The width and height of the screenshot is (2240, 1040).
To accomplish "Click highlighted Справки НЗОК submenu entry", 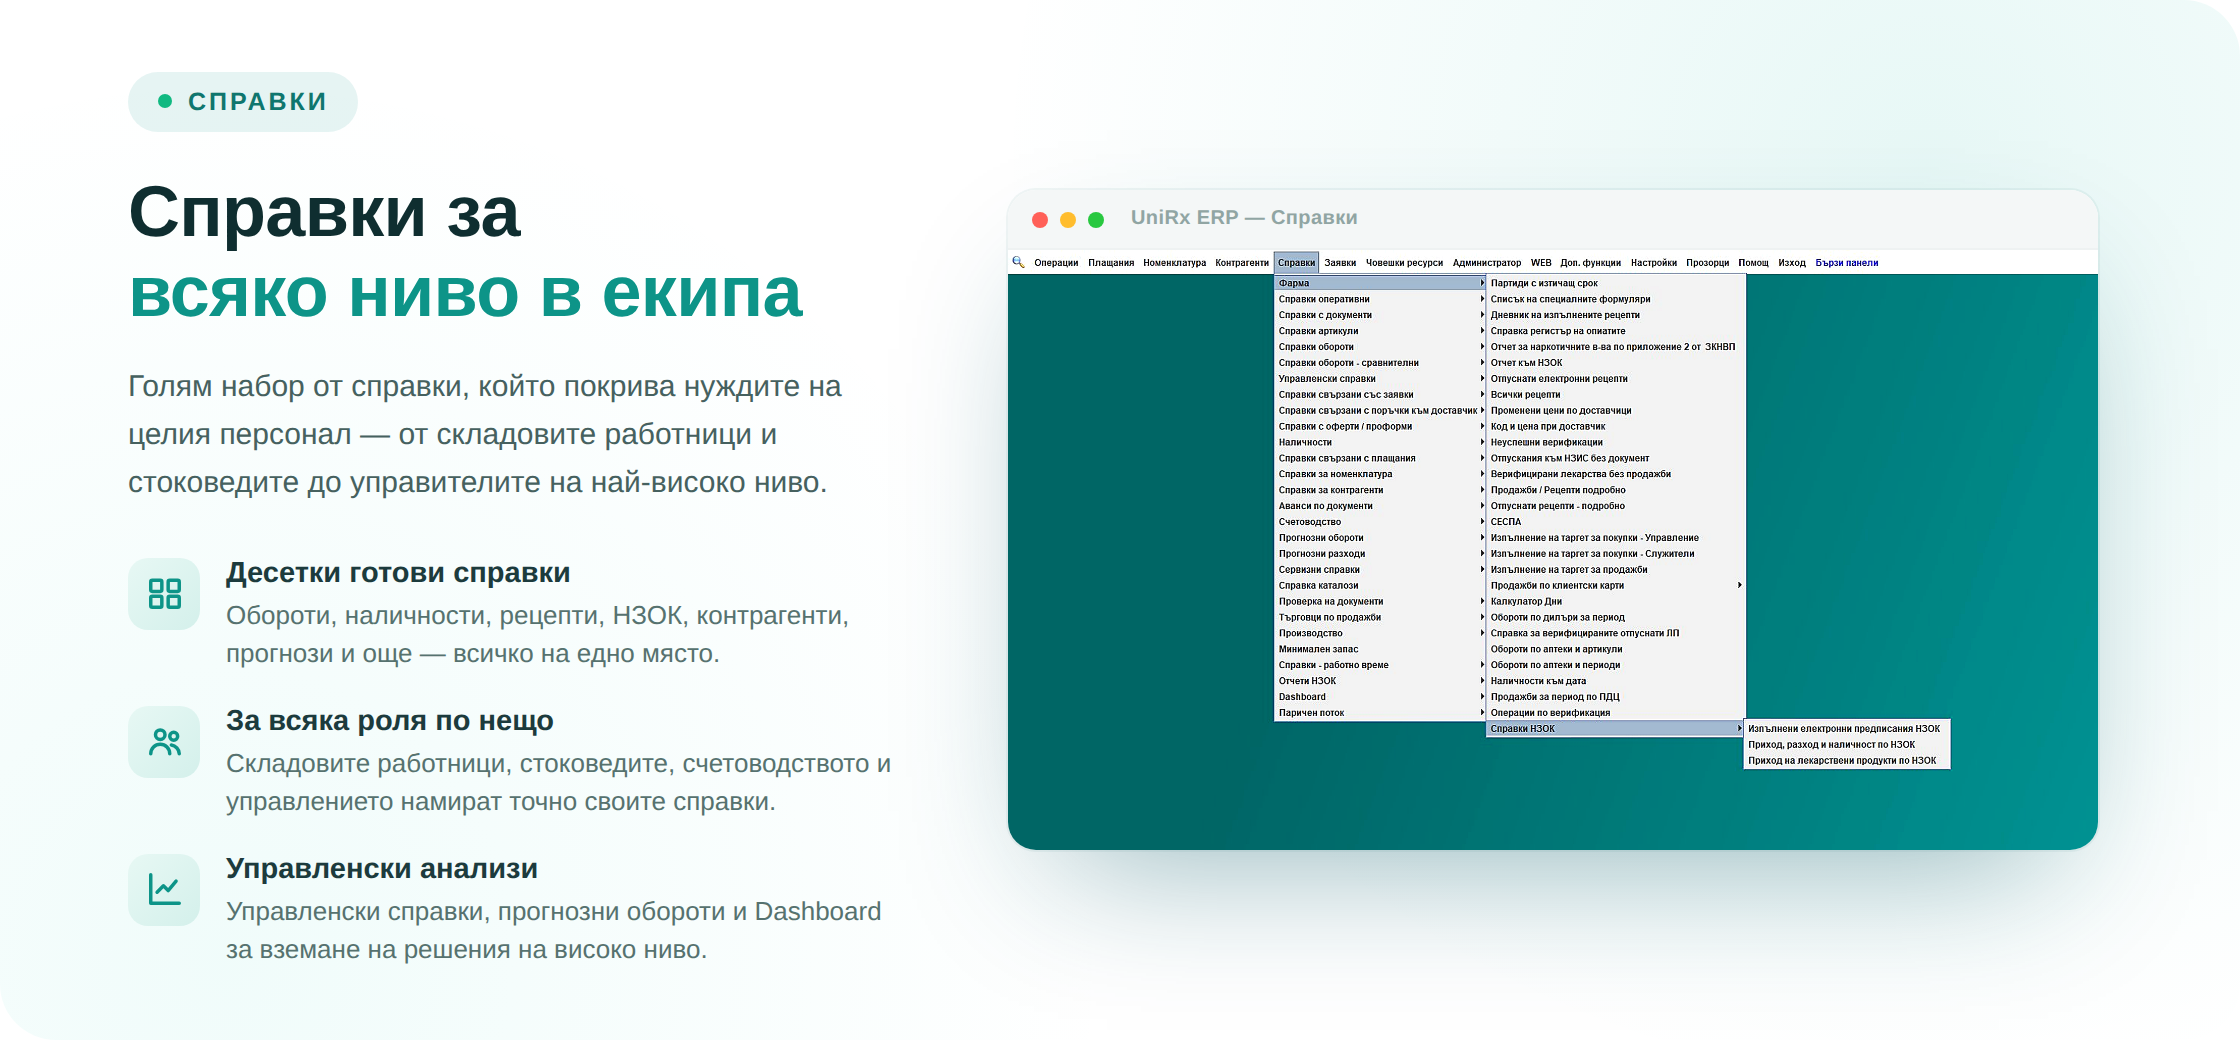I will 1616,729.
